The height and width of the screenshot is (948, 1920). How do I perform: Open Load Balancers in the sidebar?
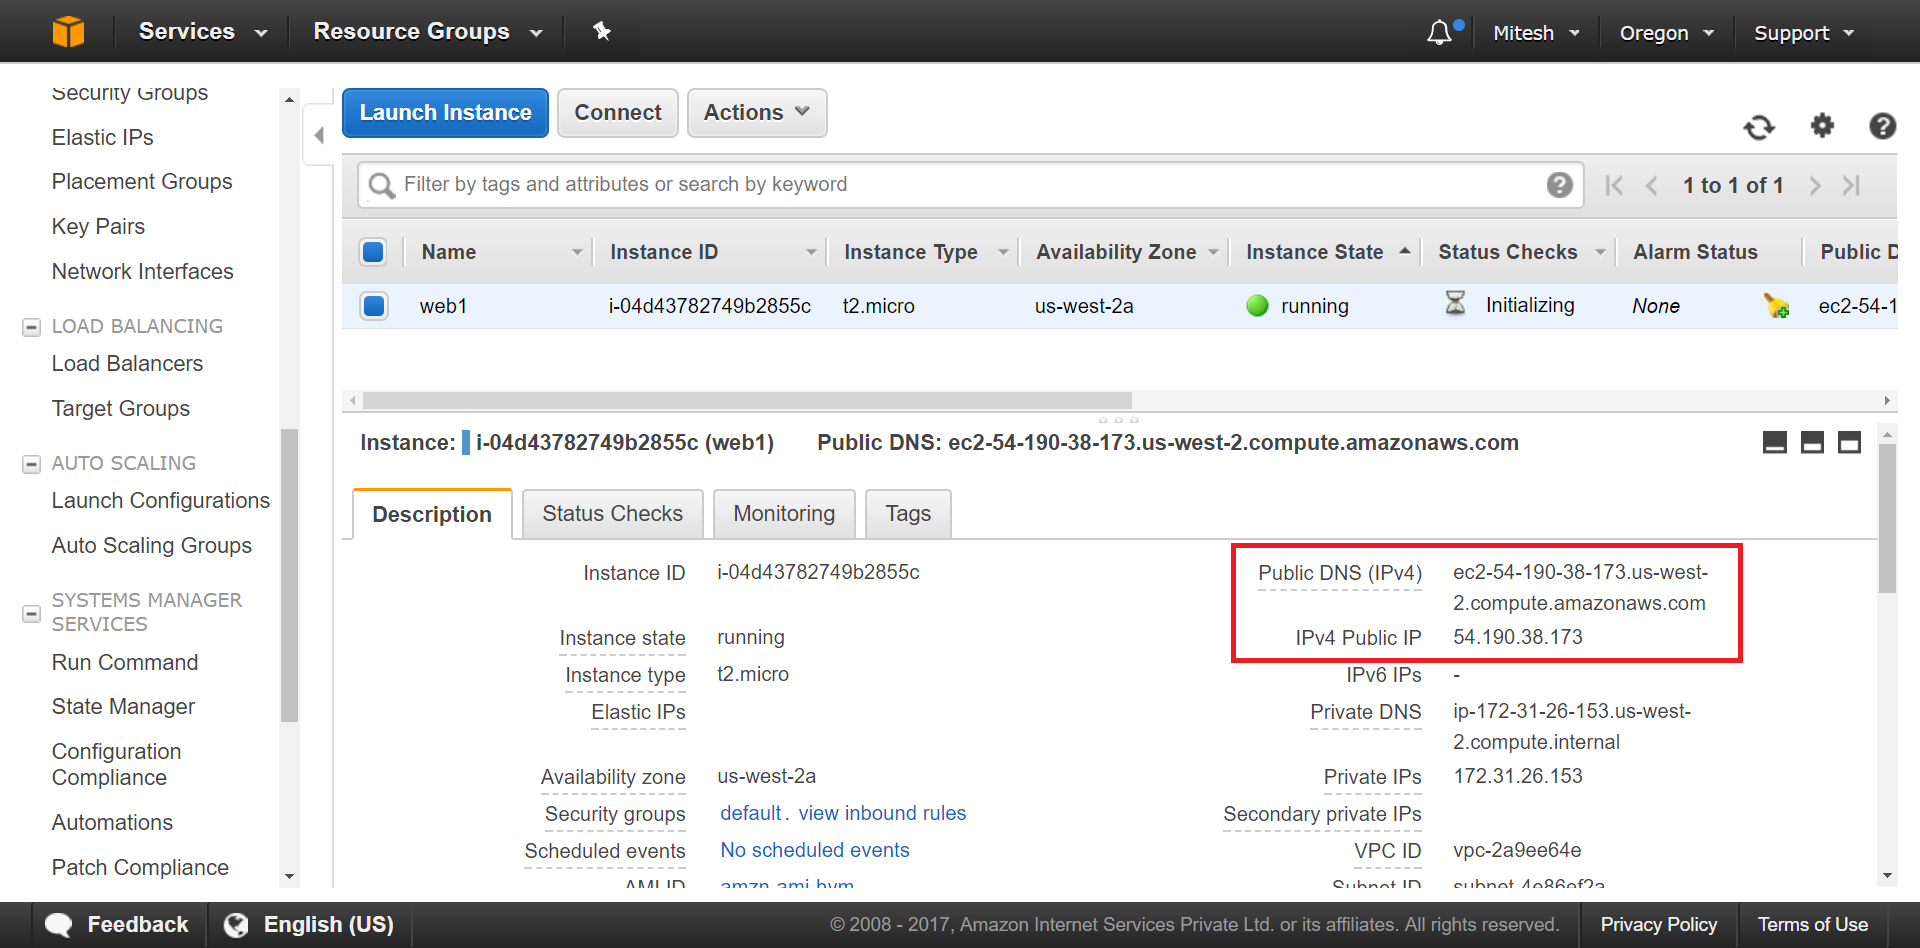pyautogui.click(x=127, y=364)
